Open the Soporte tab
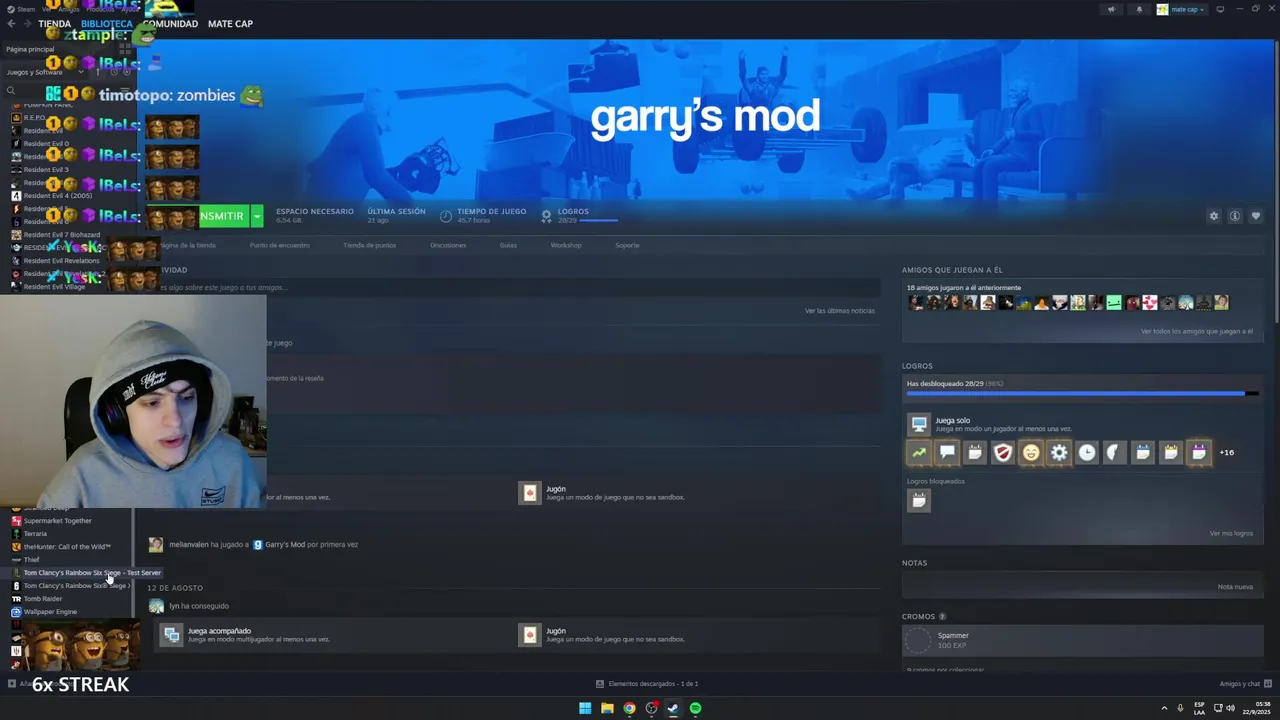This screenshot has width=1280, height=720. click(x=627, y=245)
